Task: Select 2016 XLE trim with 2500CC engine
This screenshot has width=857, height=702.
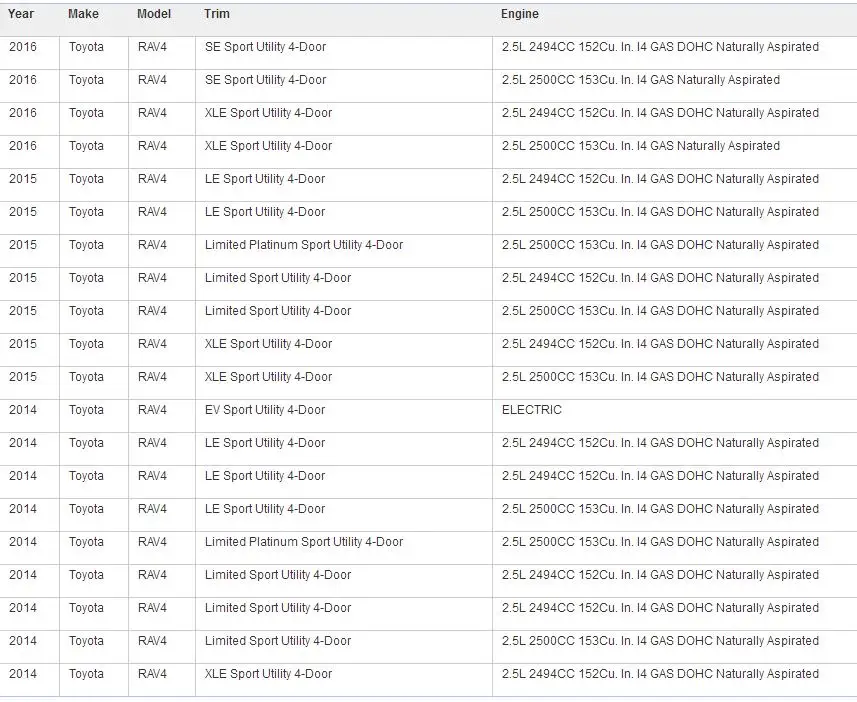Action: [268, 145]
